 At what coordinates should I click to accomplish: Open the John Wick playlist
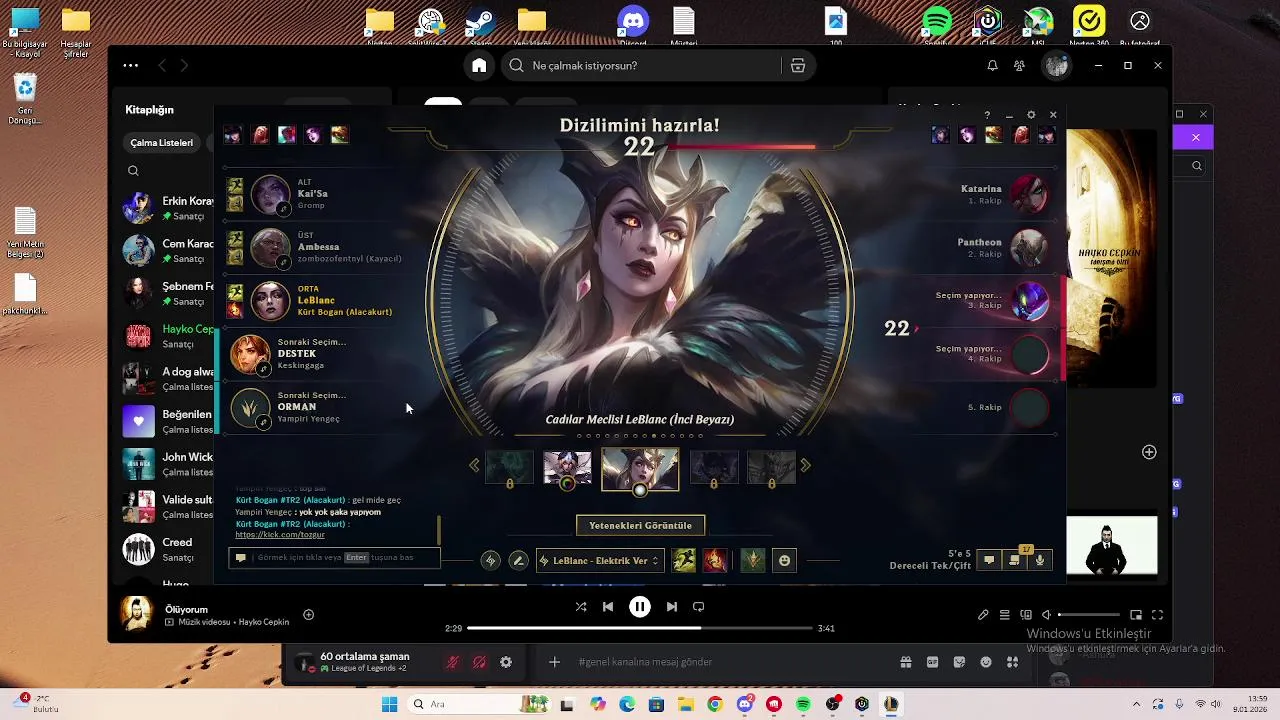pyautogui.click(x=168, y=464)
